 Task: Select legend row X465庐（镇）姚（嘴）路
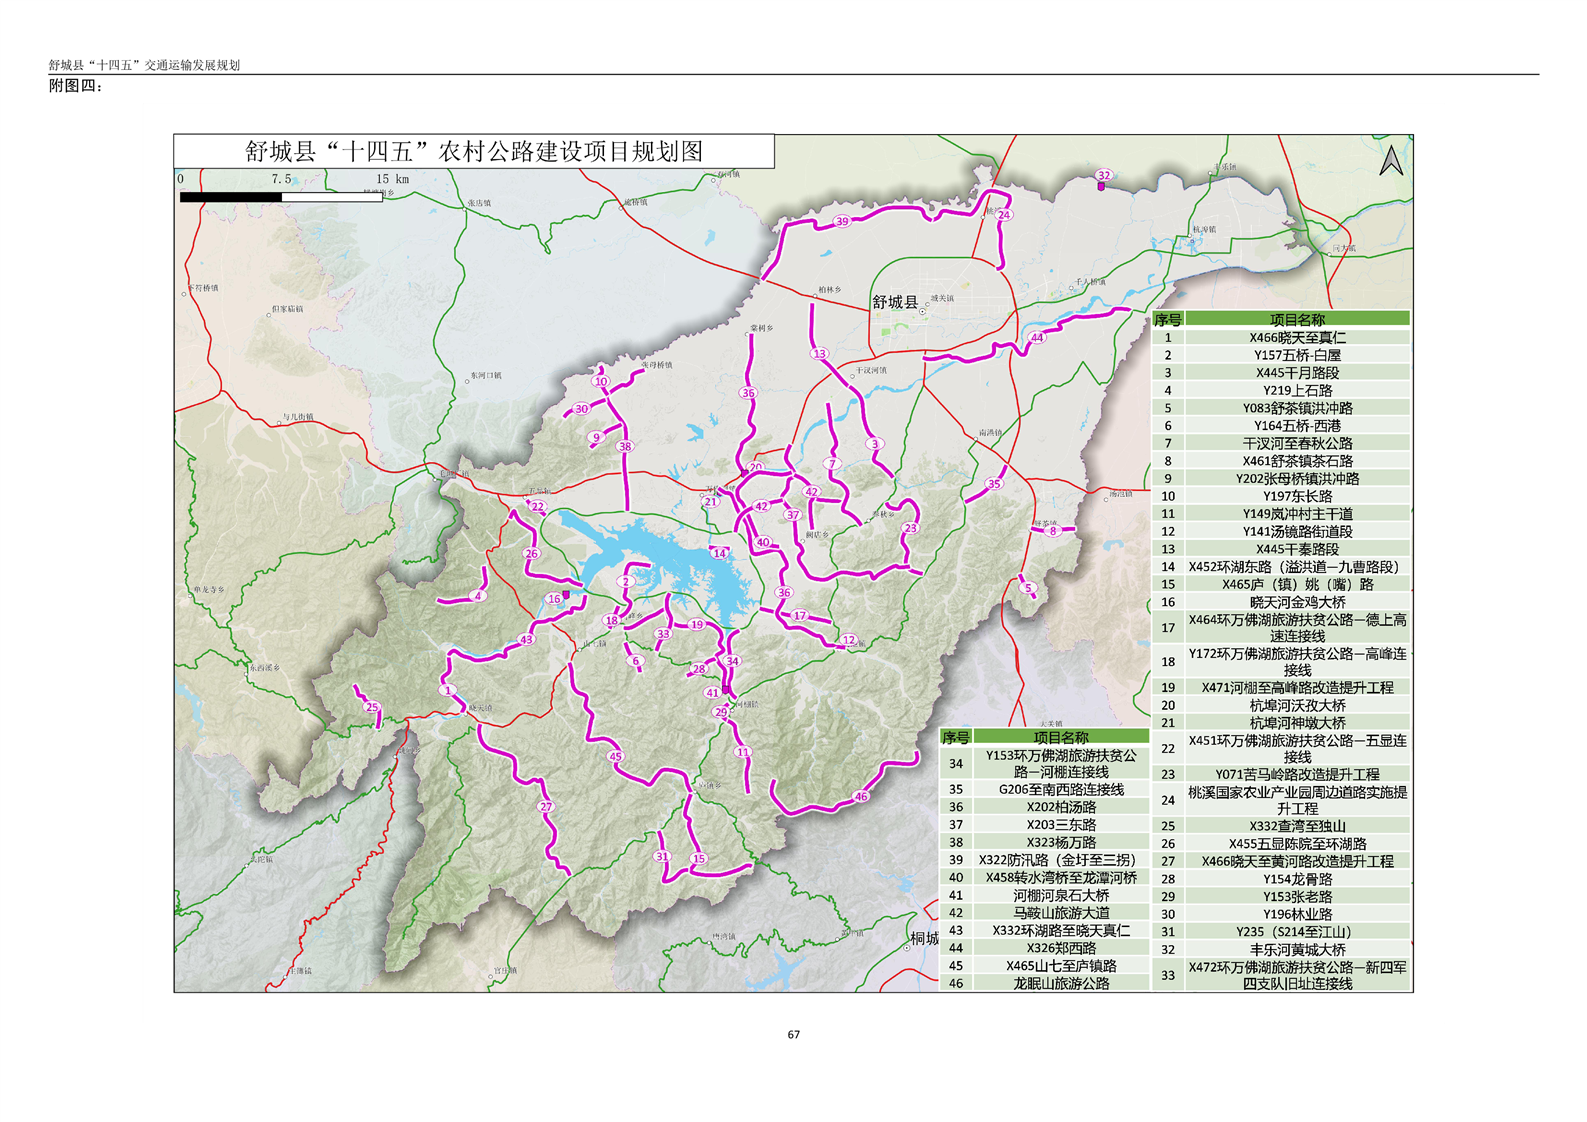pos(1281,584)
